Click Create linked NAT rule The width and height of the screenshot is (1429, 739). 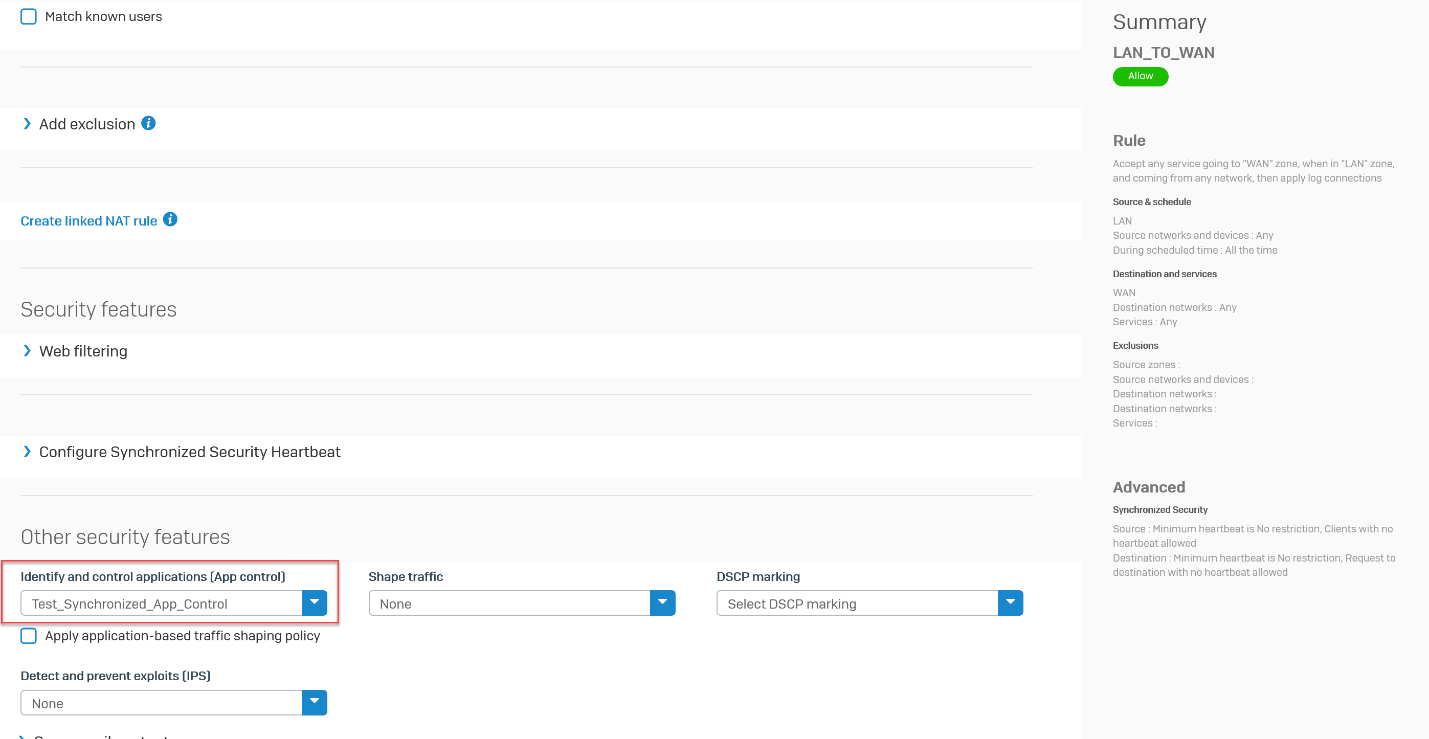click(x=89, y=219)
